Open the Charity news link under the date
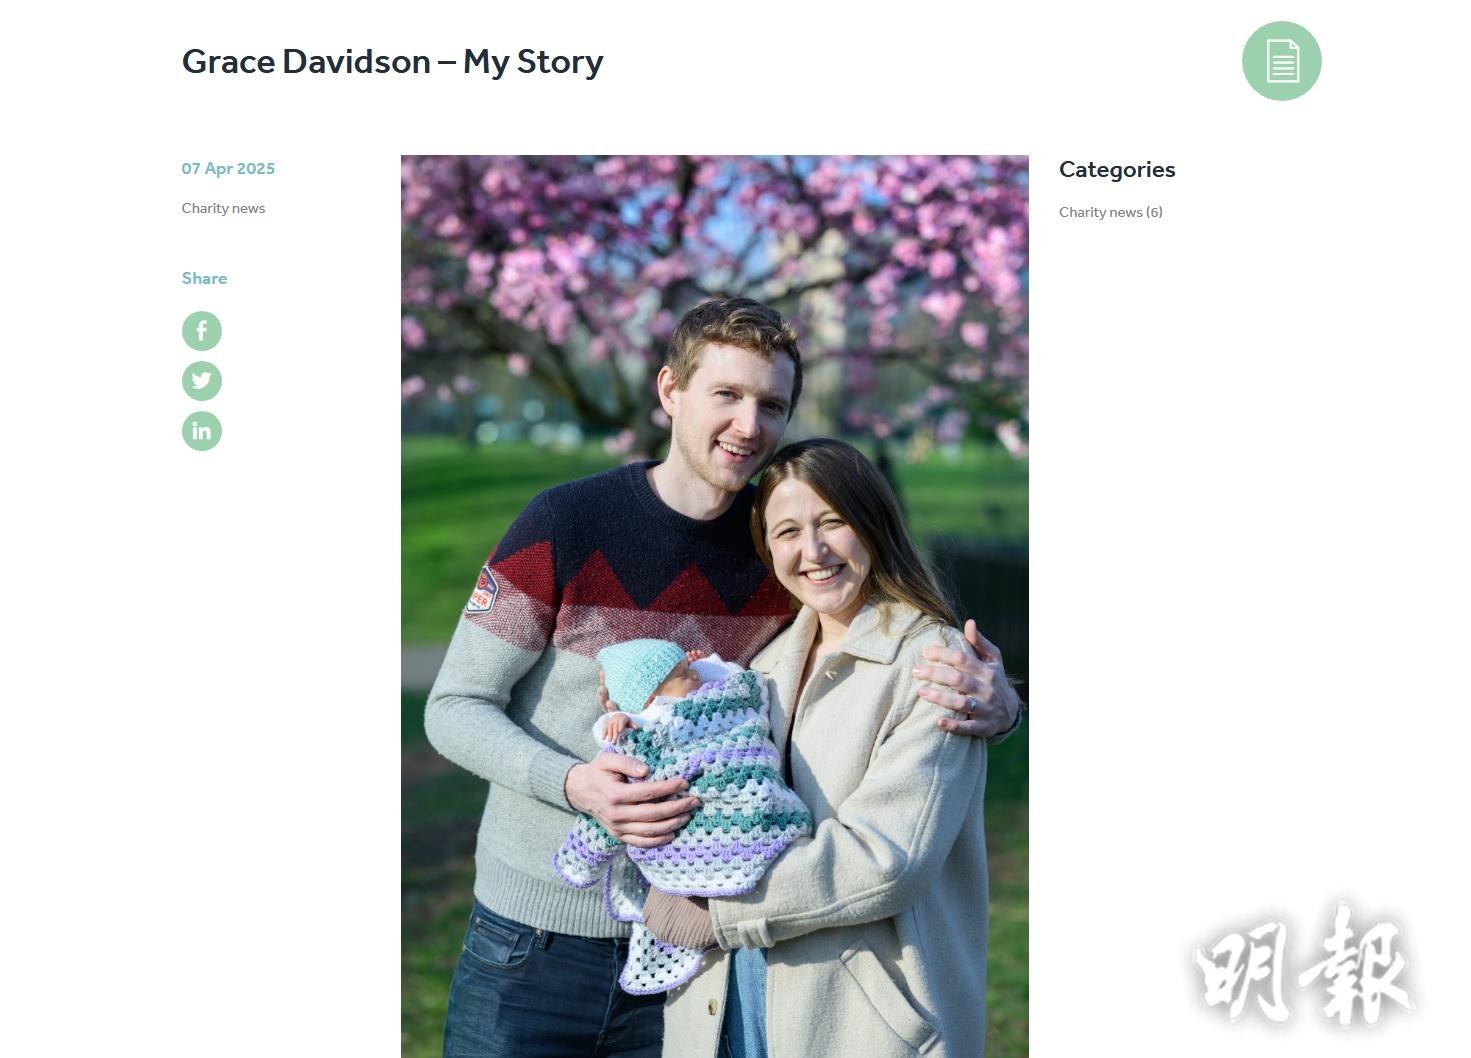 click(223, 208)
